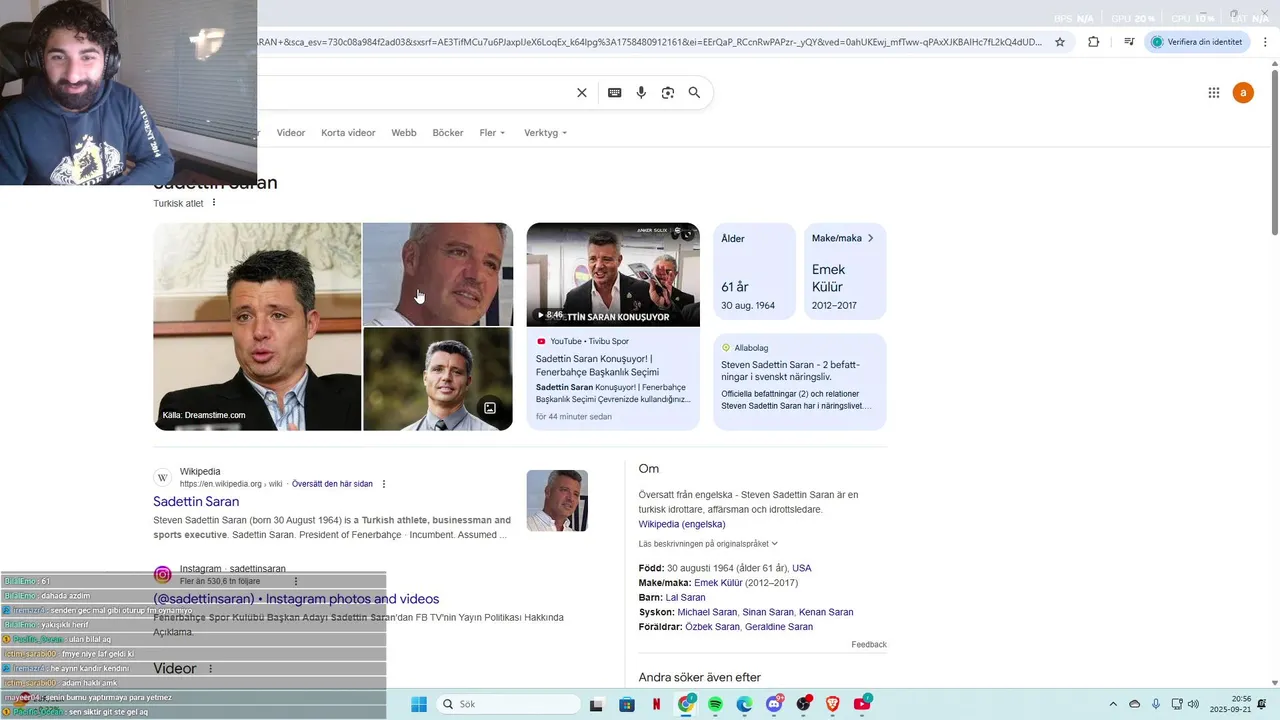This screenshot has height=720, width=1280.
Task: Start voice search with the microphone icon
Action: coord(642,93)
